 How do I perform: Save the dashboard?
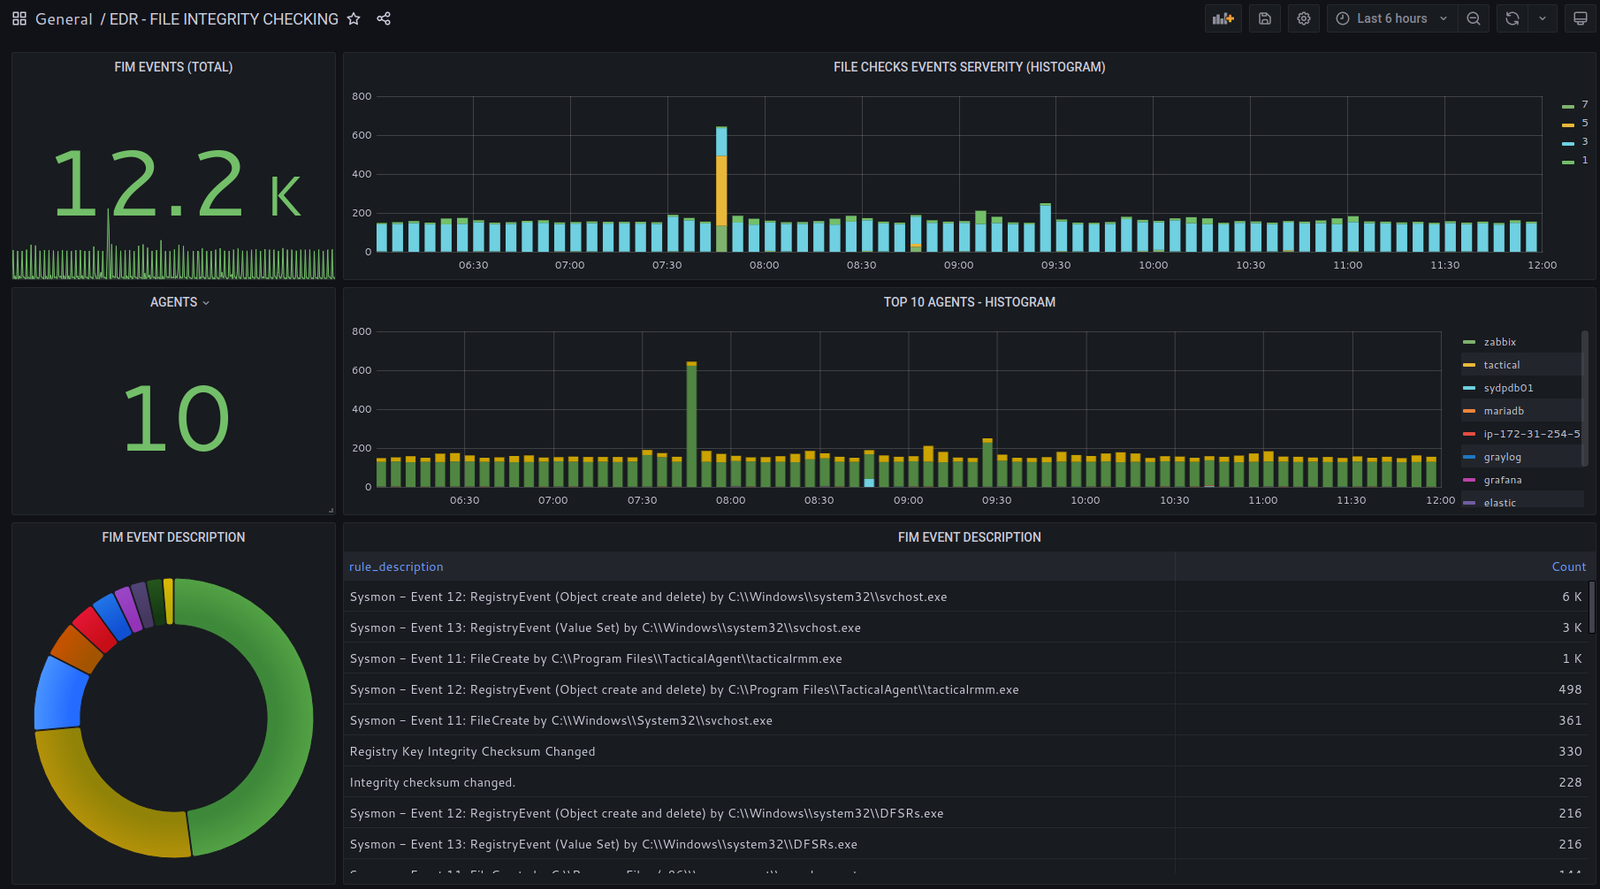point(1265,19)
